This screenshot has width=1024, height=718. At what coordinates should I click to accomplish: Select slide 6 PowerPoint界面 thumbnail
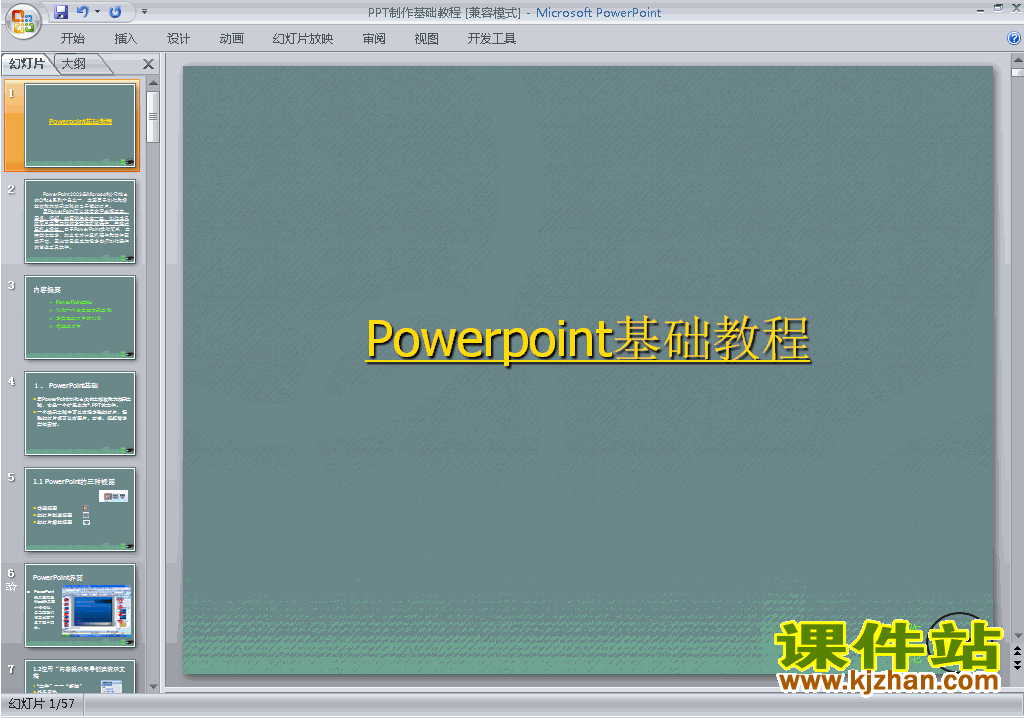coord(80,606)
